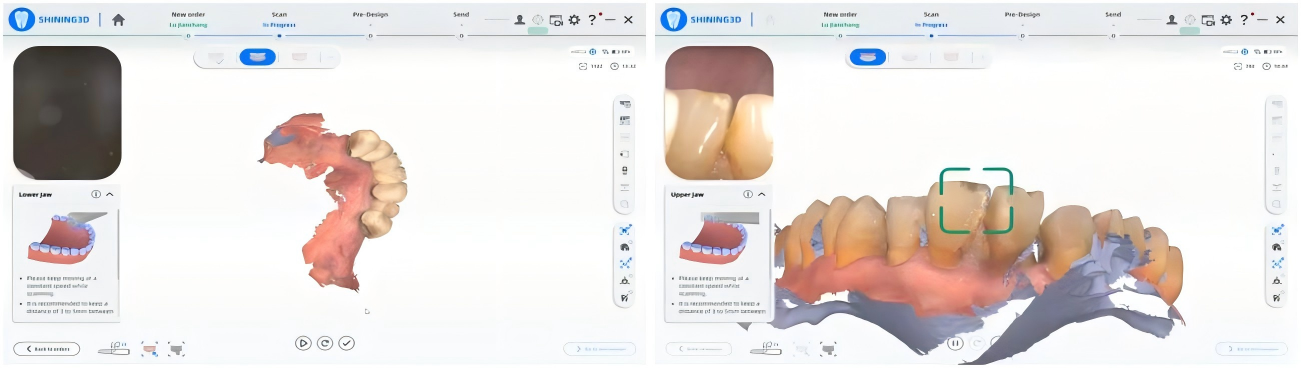Click second icon in left window's side toolbar

(625, 120)
